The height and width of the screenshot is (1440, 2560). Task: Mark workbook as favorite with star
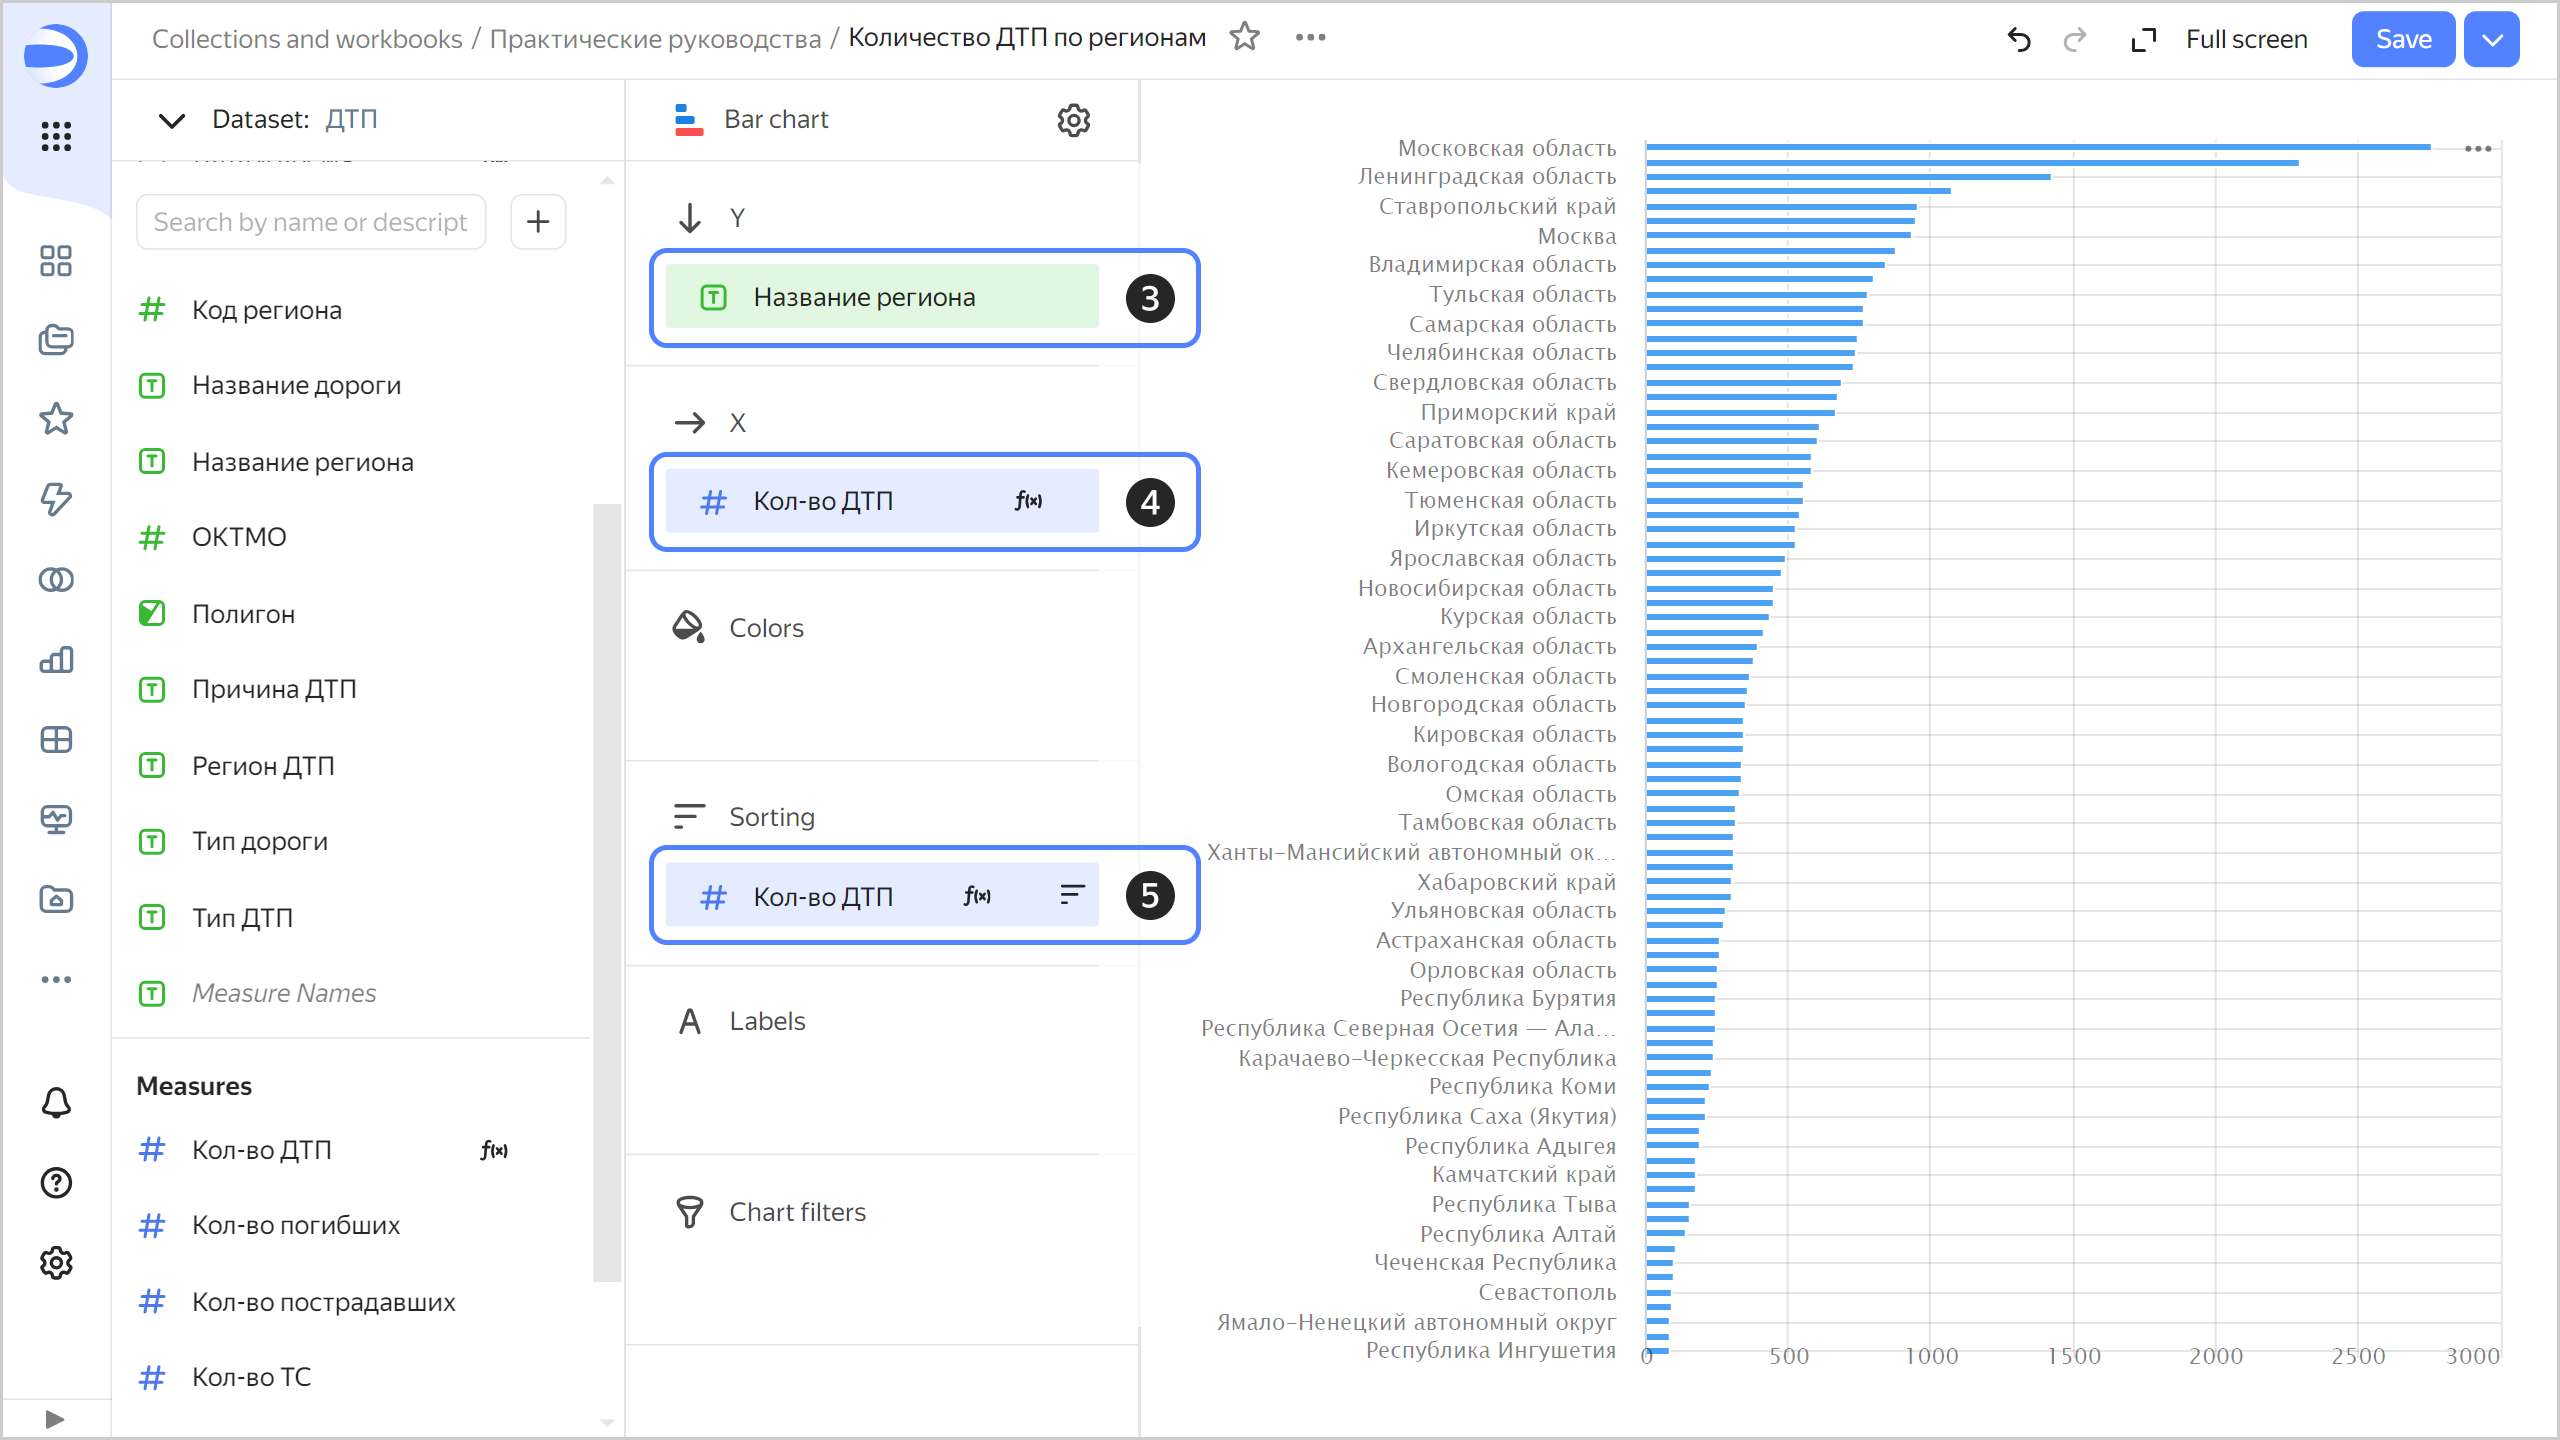[x=1244, y=37]
